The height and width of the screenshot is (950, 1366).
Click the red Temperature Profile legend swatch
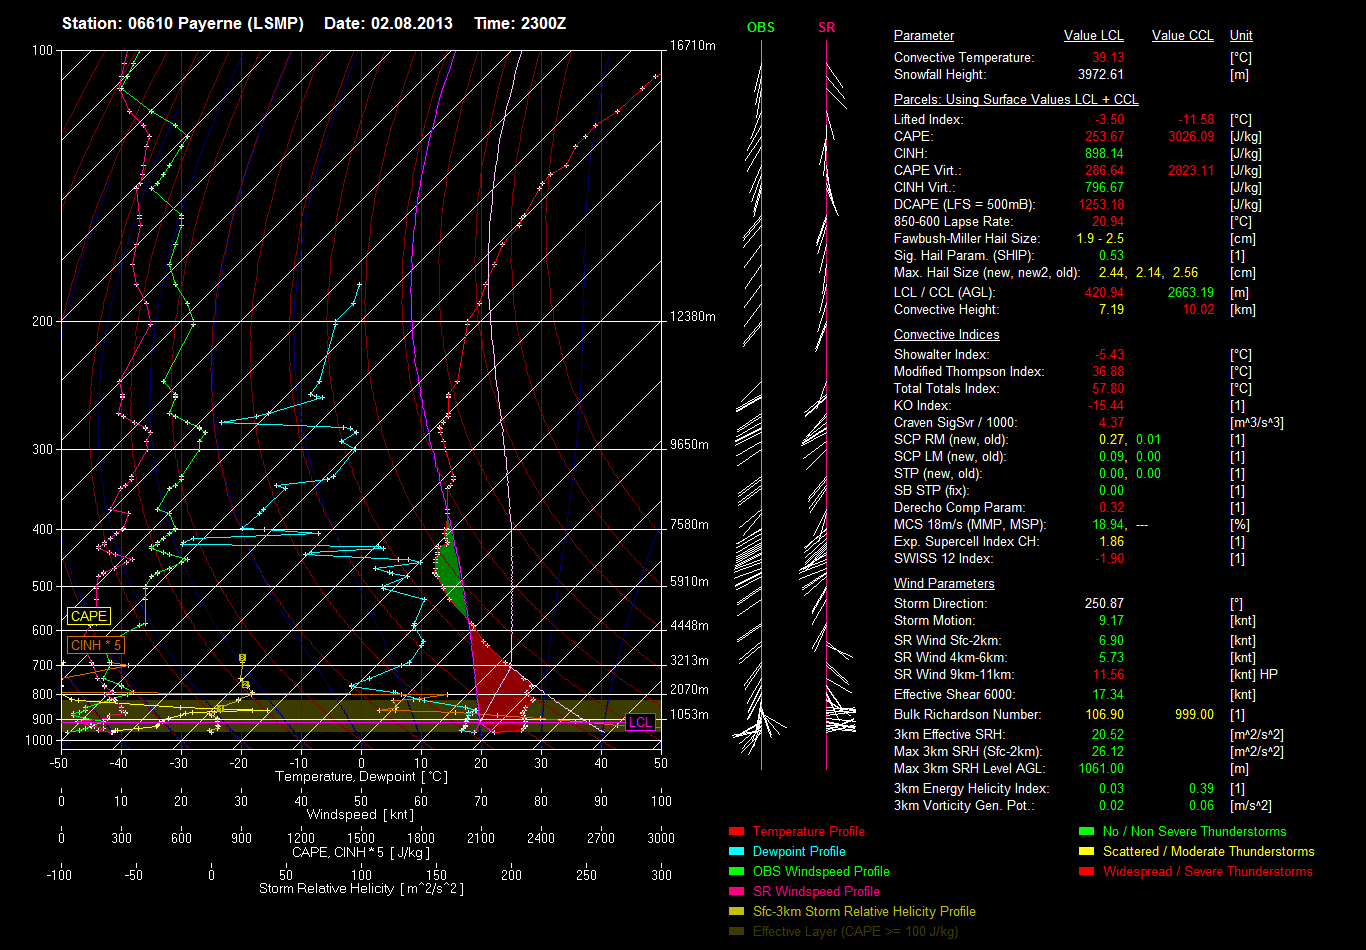[736, 832]
